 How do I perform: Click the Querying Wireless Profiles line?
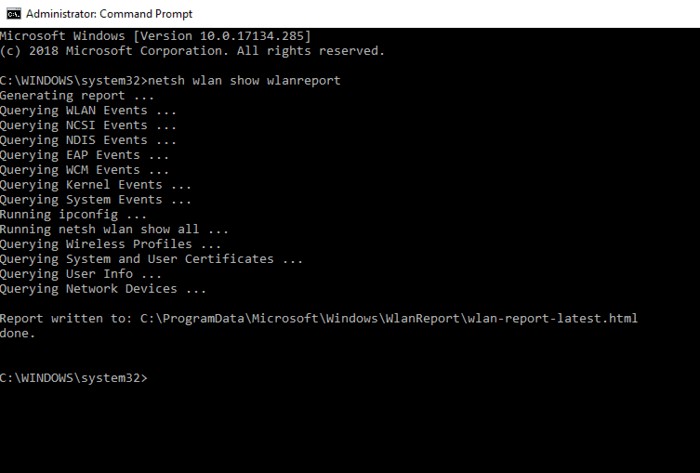coord(110,244)
